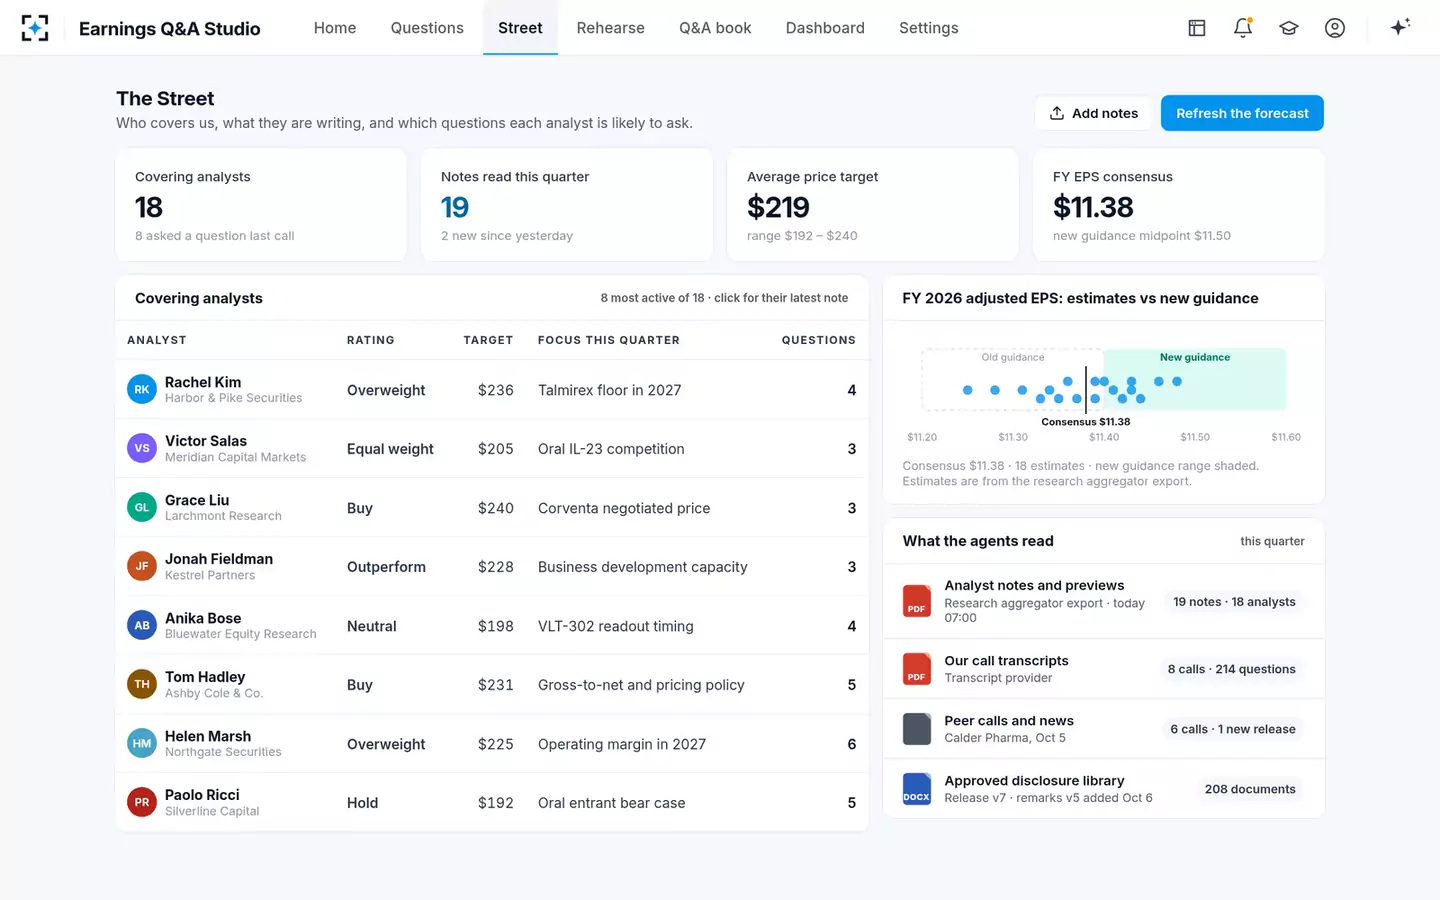The width and height of the screenshot is (1440, 900).
Task: Open the user profile icon
Action: click(1335, 28)
